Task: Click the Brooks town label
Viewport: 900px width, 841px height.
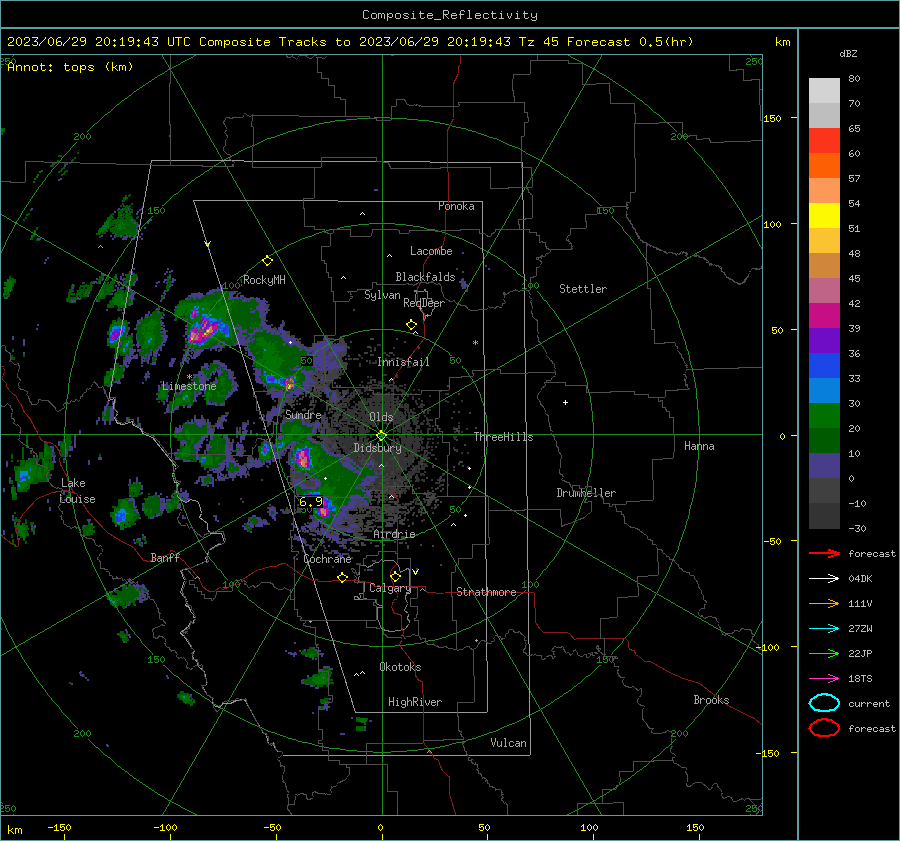Action: pyautogui.click(x=711, y=700)
